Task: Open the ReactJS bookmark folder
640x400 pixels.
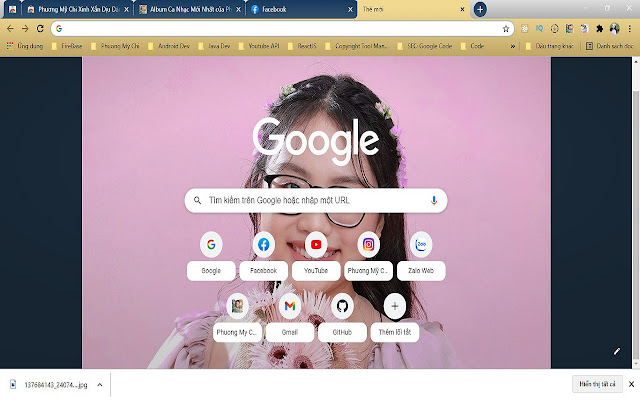Action: pos(302,46)
